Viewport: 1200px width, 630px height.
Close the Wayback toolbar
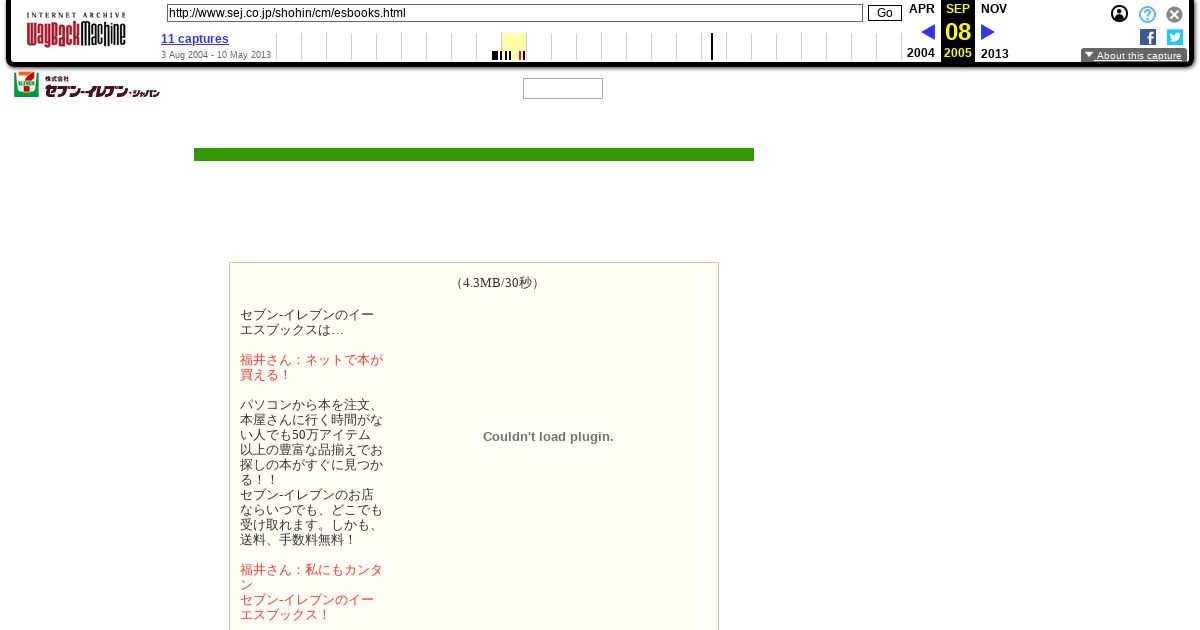pos(1175,14)
